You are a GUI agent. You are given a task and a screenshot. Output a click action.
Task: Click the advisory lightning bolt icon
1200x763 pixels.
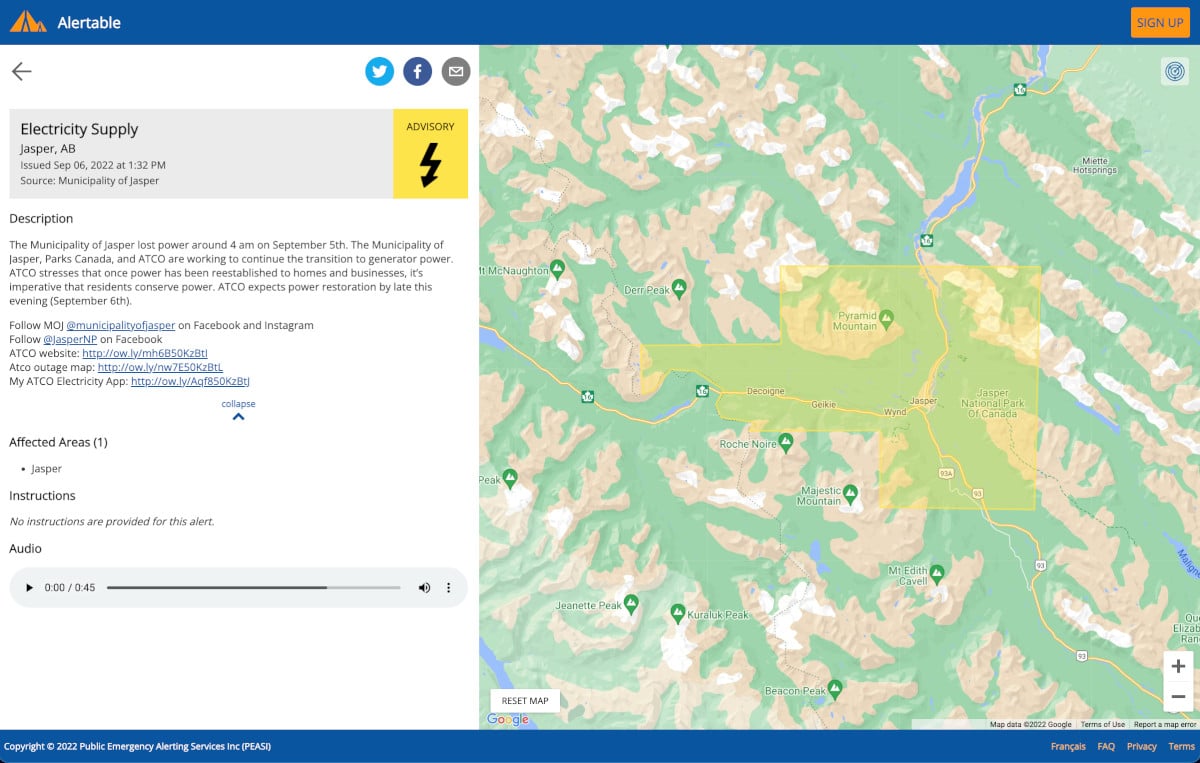(430, 168)
